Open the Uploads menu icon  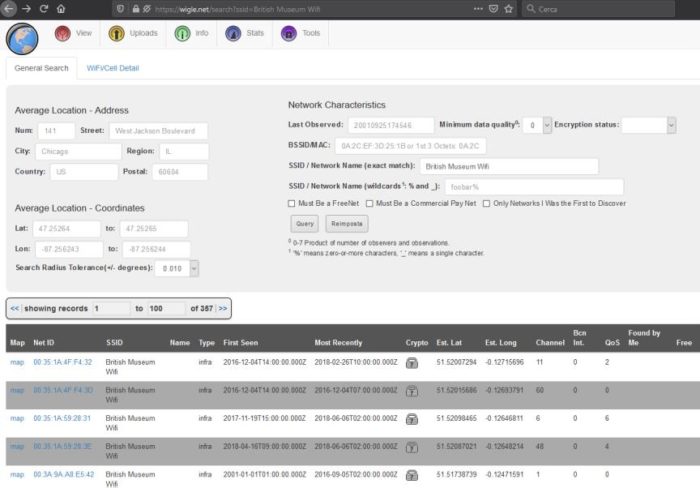click(x=117, y=33)
